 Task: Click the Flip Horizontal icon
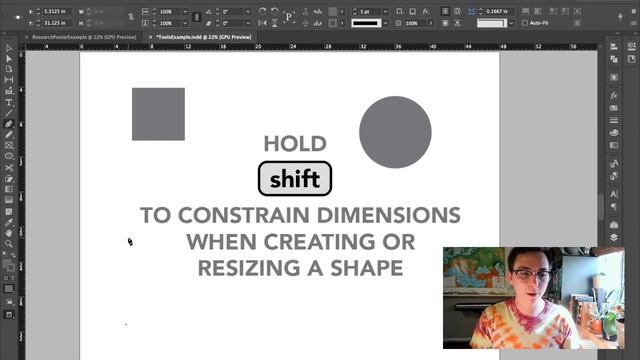262,23
